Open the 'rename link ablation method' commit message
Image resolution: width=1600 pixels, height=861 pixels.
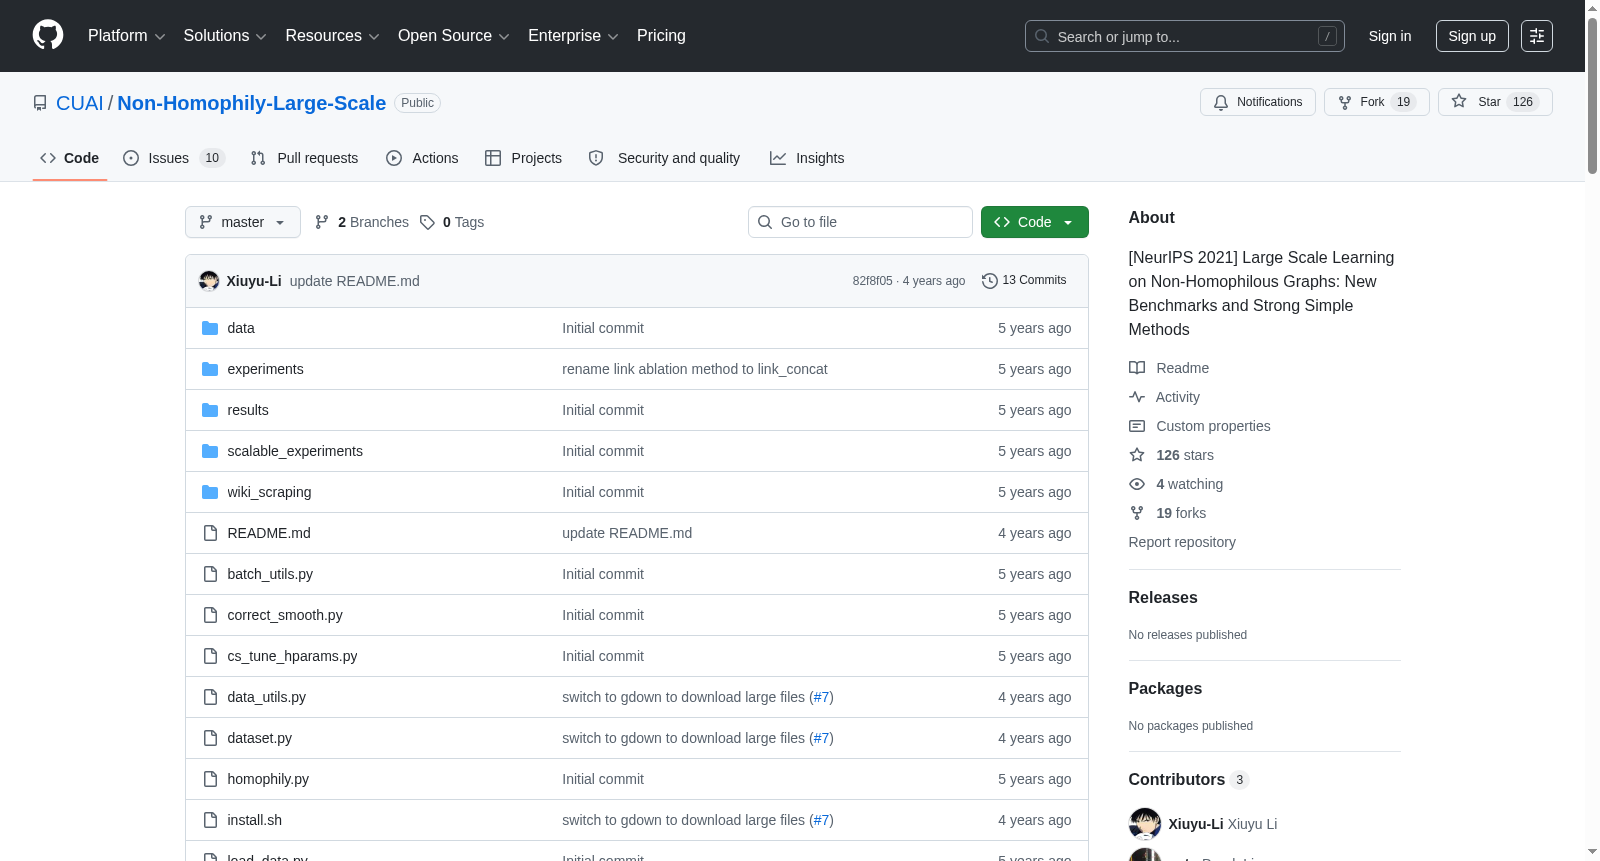[x=695, y=369]
